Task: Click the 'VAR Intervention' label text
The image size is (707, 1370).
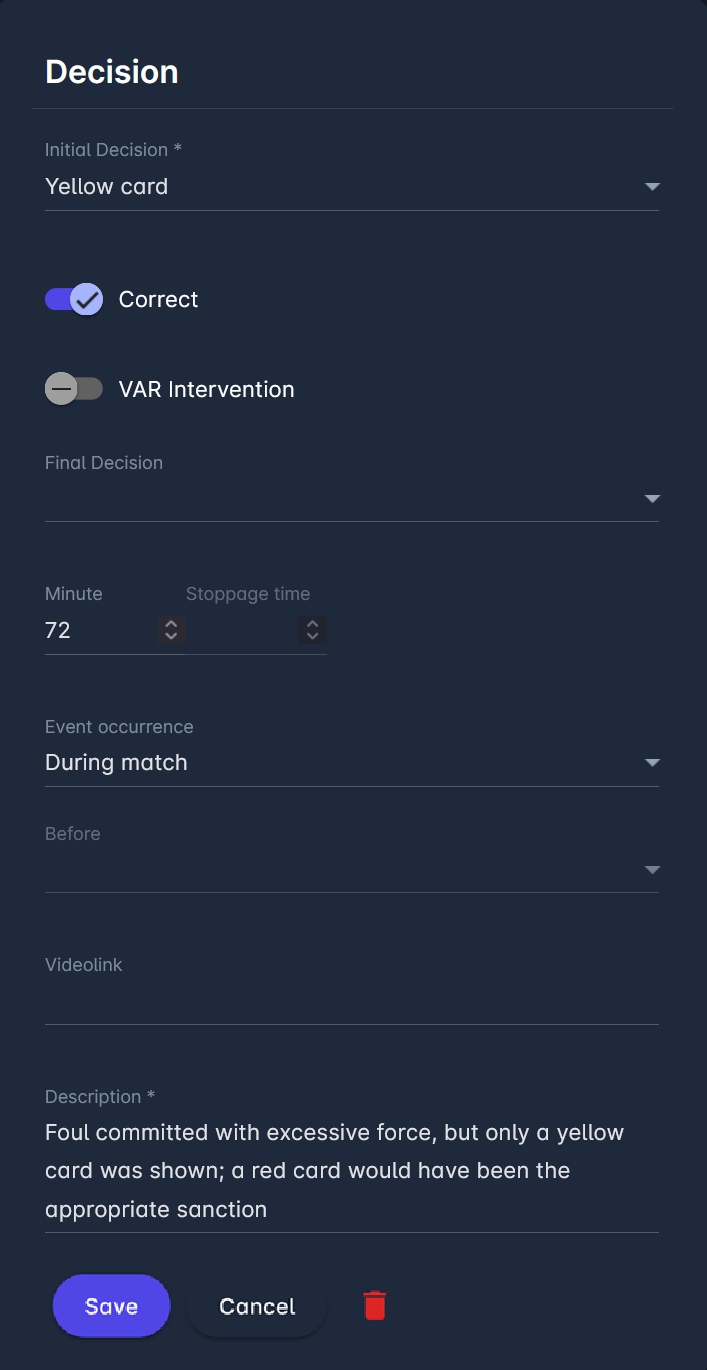Action: click(206, 389)
